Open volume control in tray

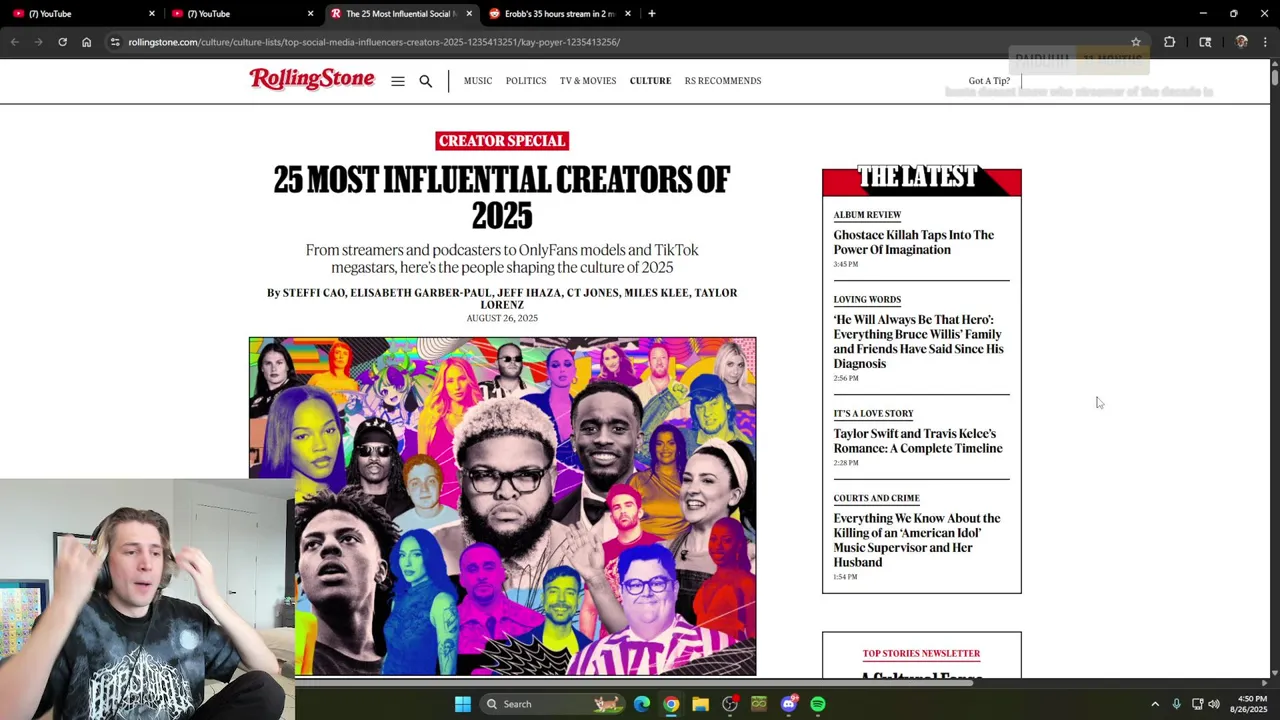click(x=1213, y=704)
